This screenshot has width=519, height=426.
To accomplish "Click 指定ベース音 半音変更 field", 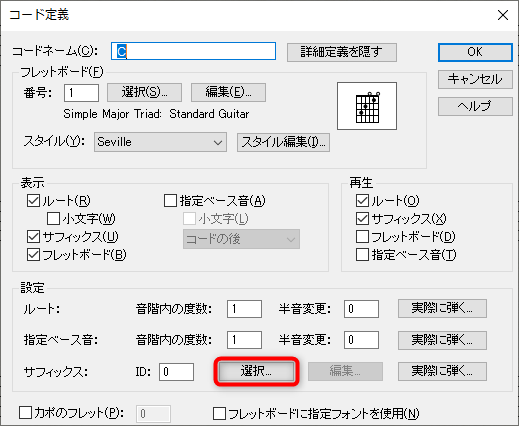I will (x=361, y=340).
